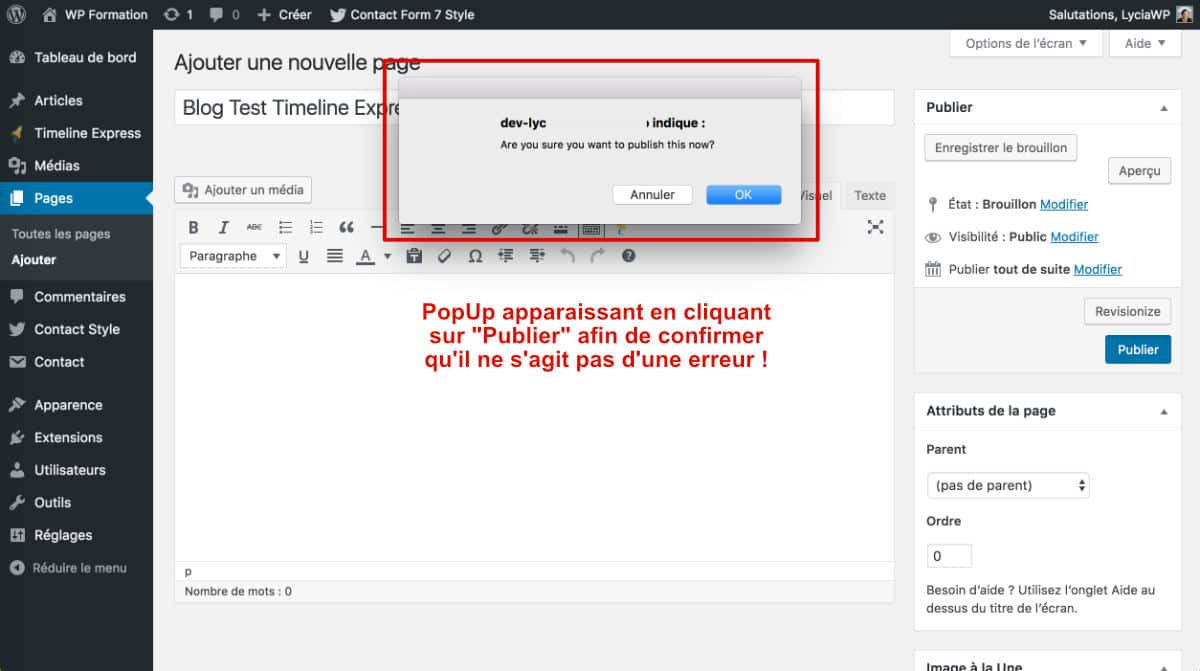The image size is (1200, 671).
Task: Open the text color picker dropdown
Action: pyautogui.click(x=386, y=255)
